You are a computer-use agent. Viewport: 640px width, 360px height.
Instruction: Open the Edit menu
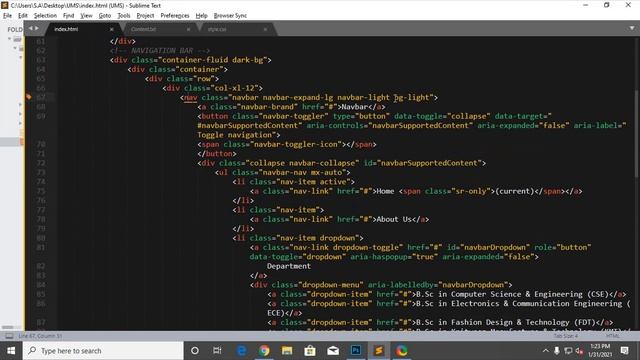click(23, 16)
